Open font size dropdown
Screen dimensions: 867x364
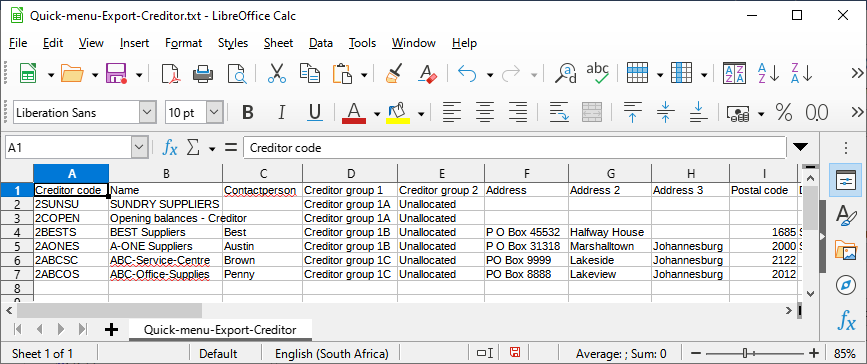click(x=215, y=113)
